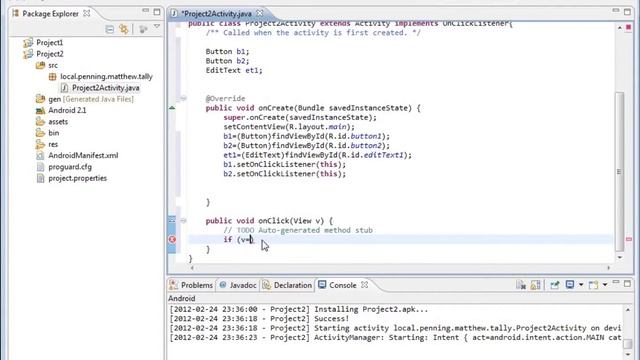Select the gen Generated Java Files folder
640x360 pixels.
(x=91, y=99)
